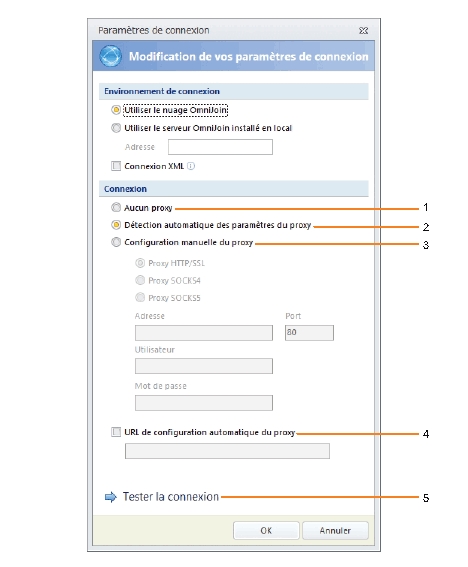Click the Port field showing 80

(309, 333)
